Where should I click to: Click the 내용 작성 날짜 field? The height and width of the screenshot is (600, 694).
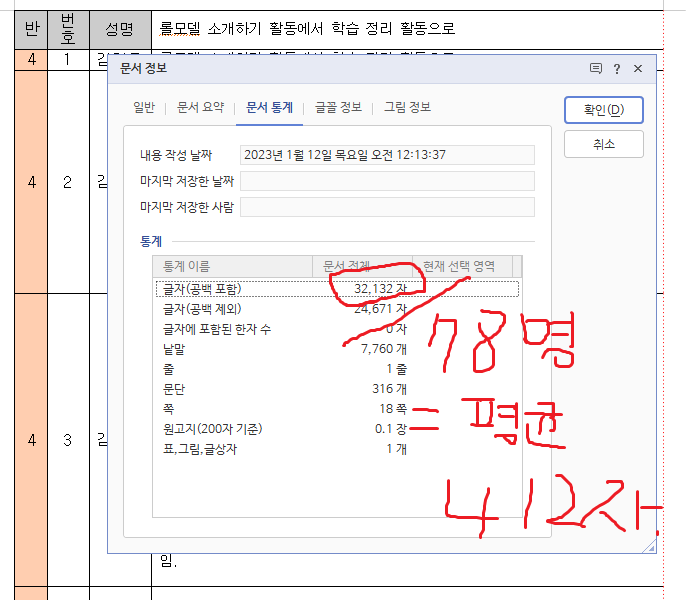click(387, 155)
